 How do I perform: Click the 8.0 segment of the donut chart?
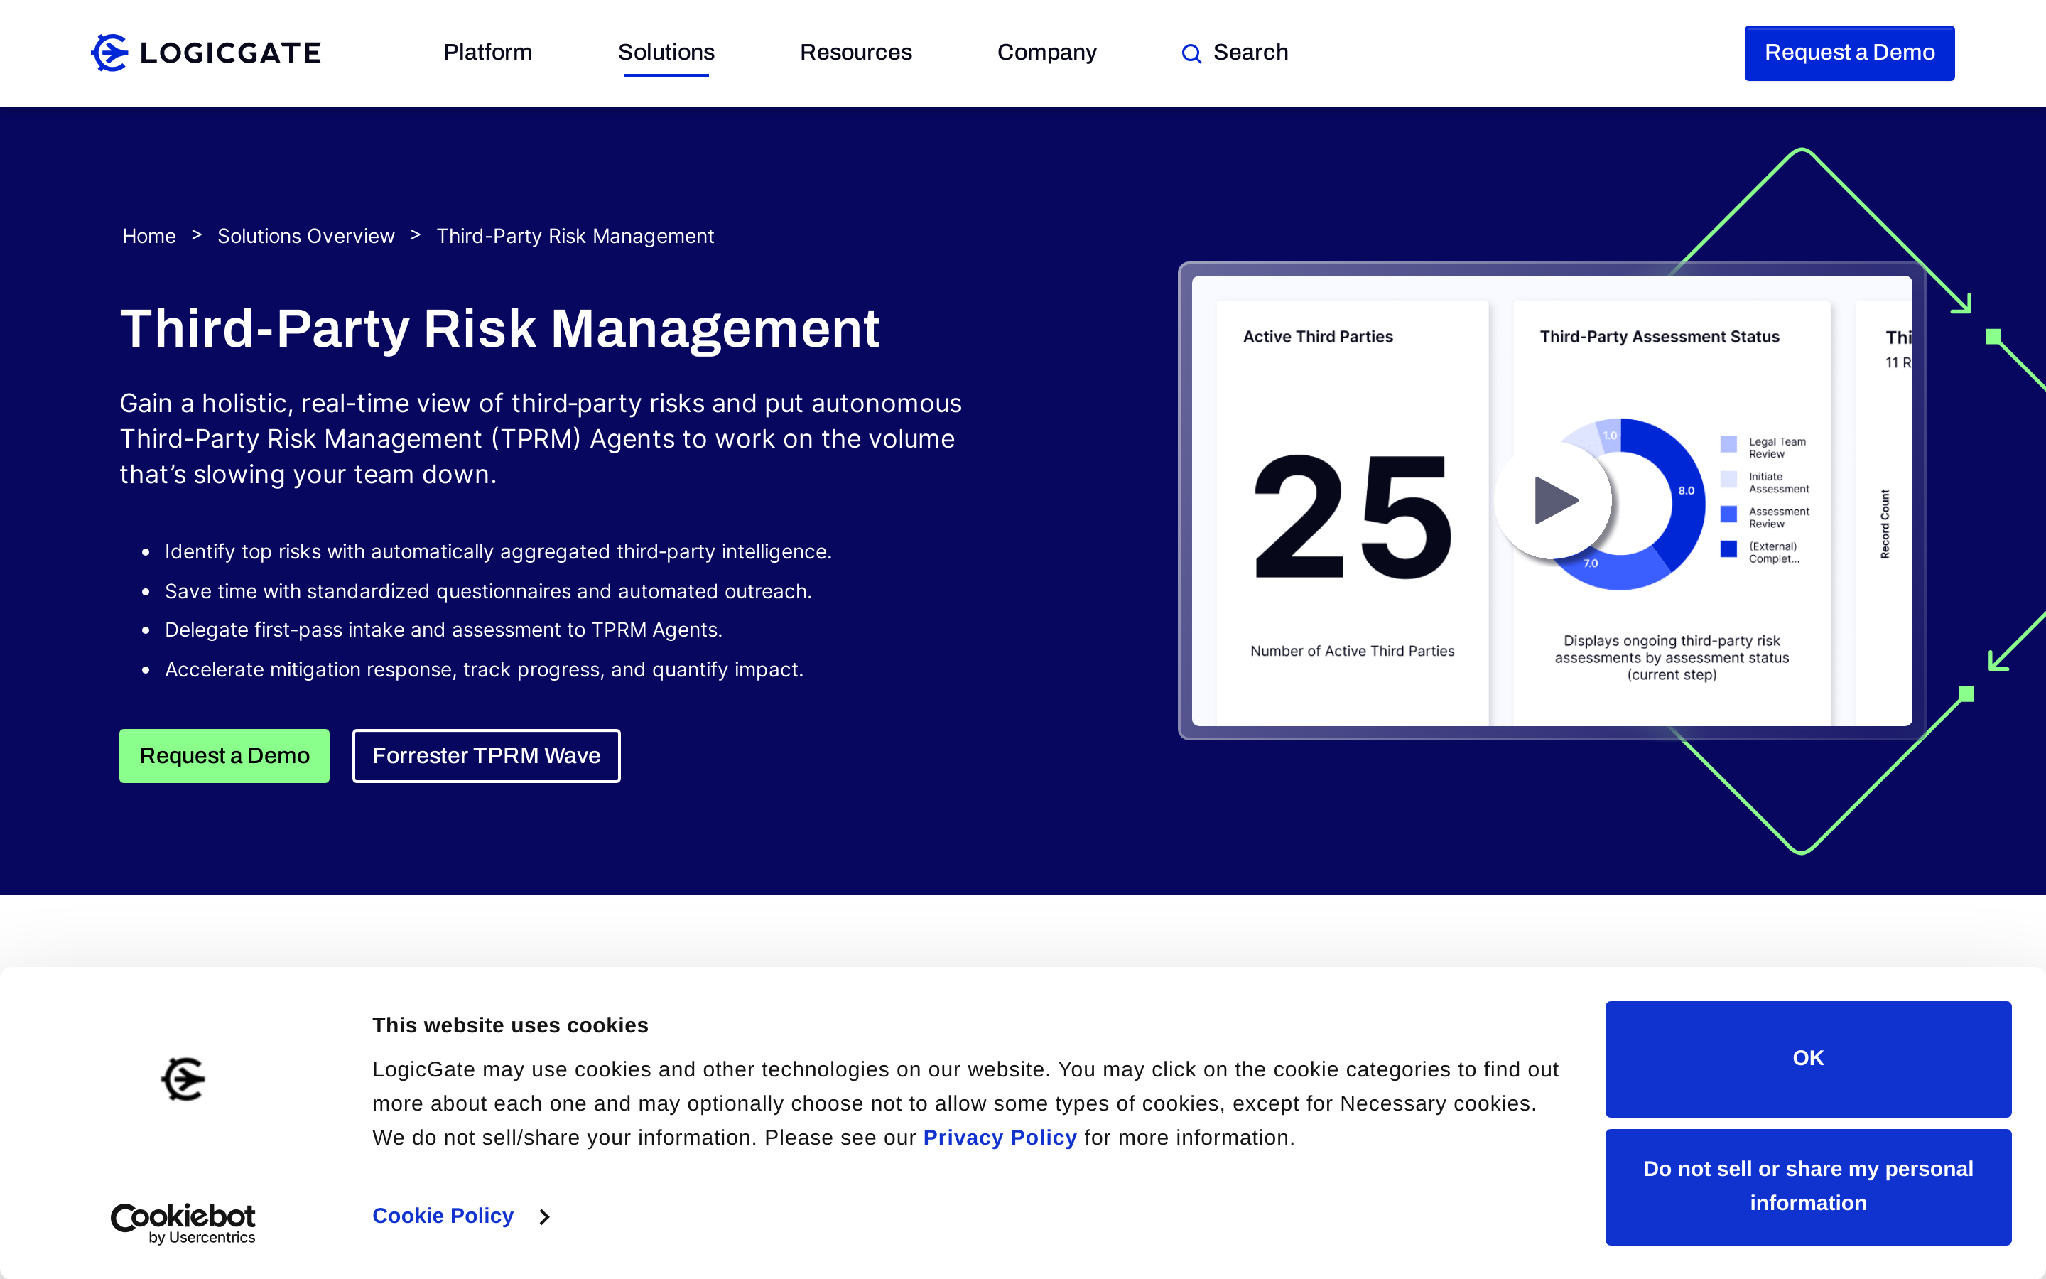[x=1686, y=490]
